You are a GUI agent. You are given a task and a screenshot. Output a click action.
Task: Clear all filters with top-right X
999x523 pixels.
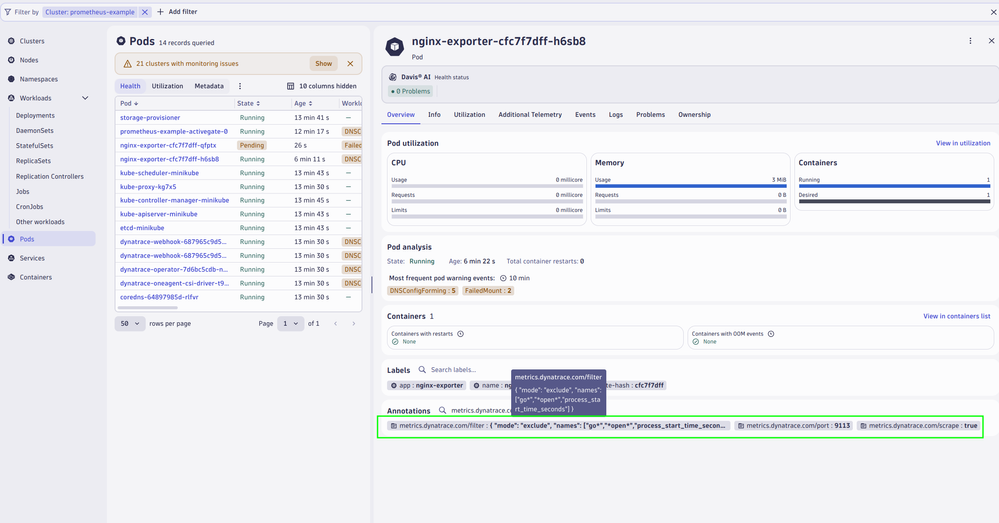[x=993, y=11]
